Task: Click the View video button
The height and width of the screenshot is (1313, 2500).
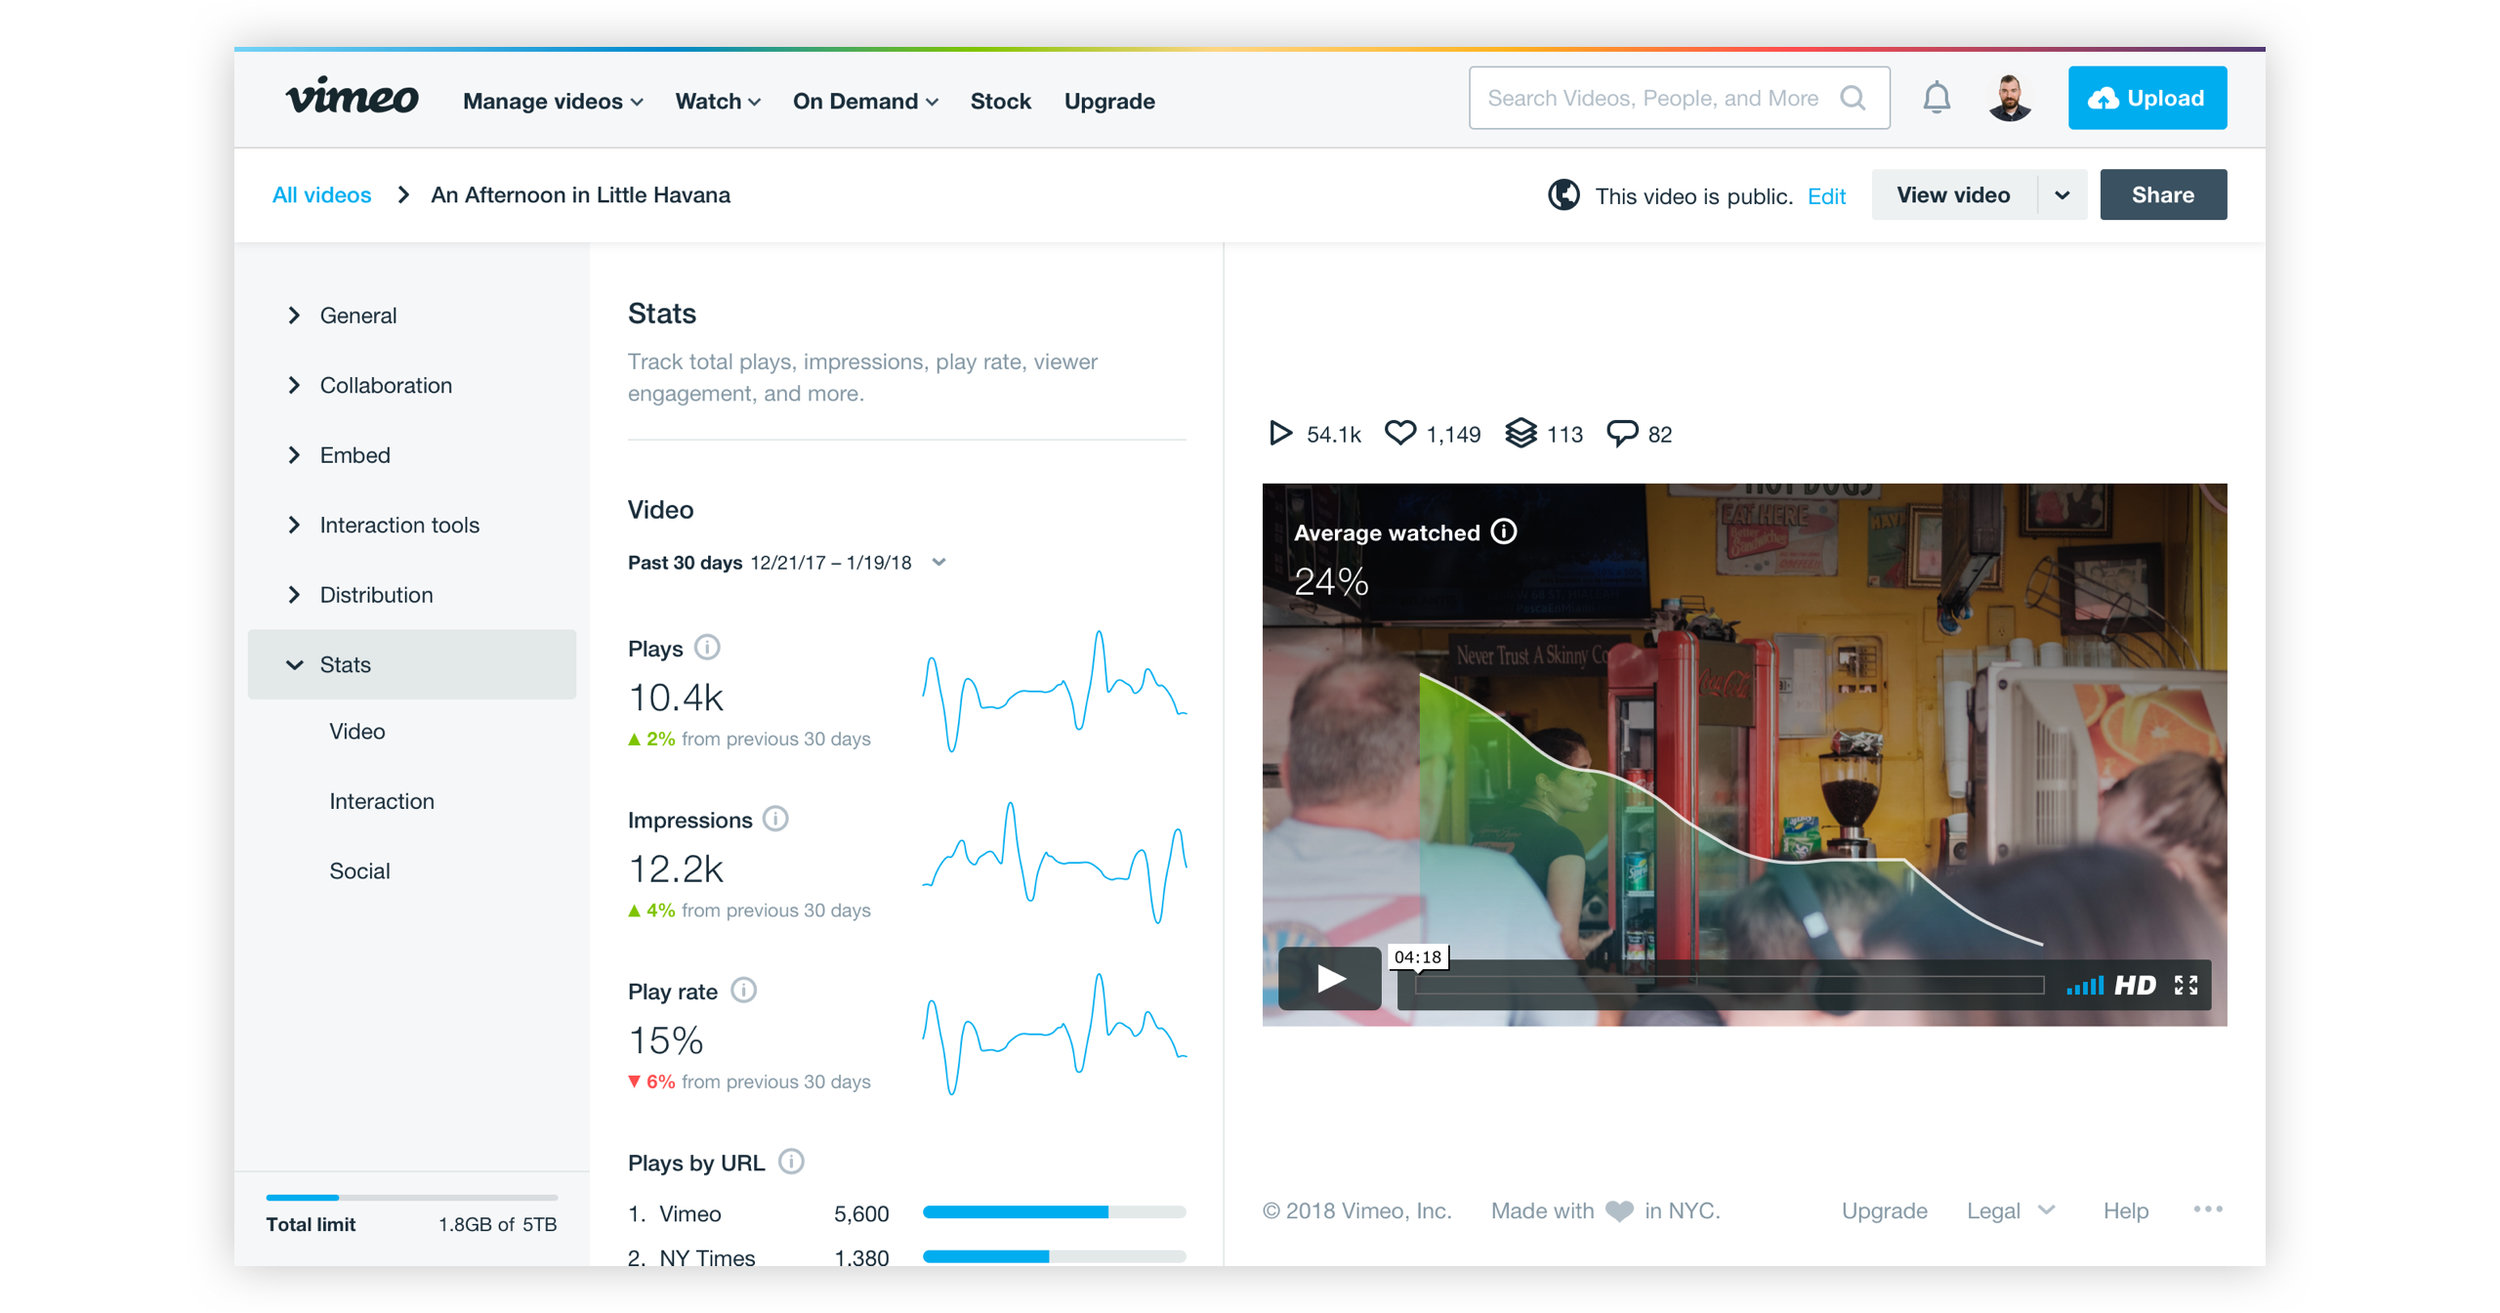Action: [1953, 195]
